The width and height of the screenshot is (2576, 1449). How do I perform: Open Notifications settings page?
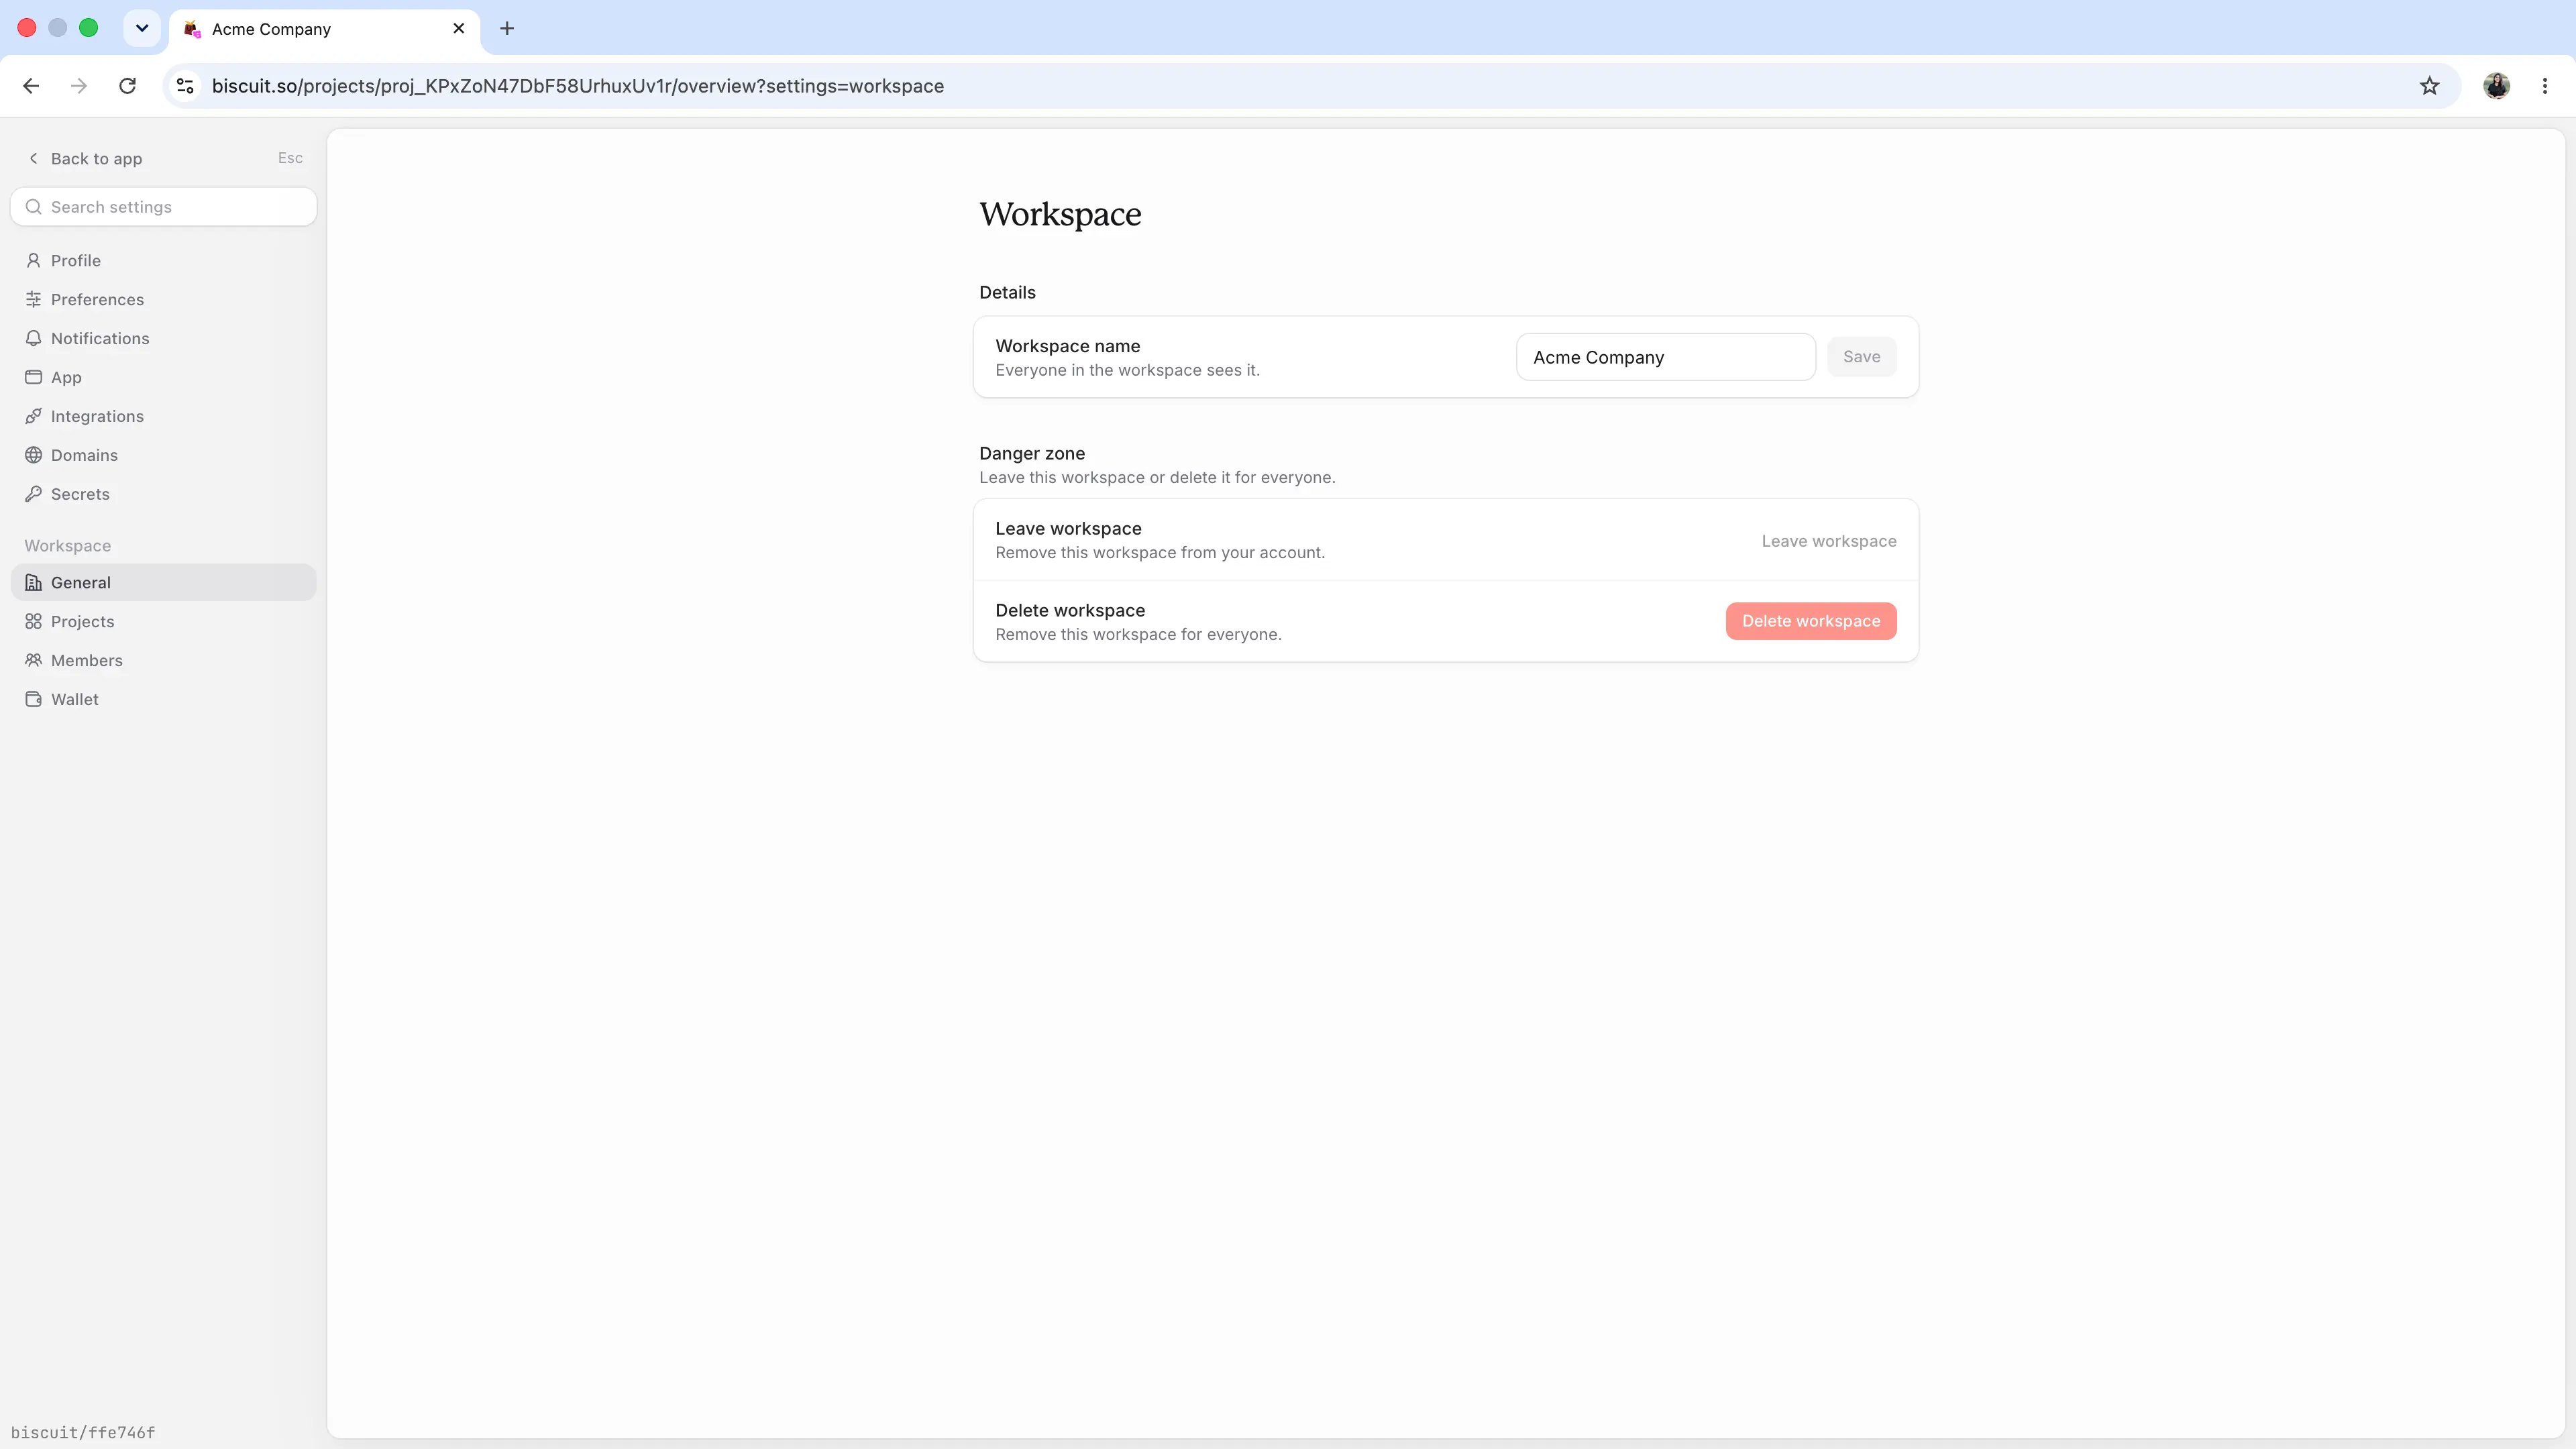point(163,338)
